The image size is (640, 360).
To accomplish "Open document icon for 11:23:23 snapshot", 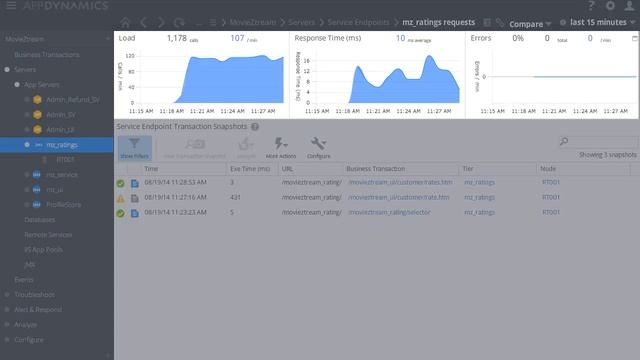I will click(135, 213).
